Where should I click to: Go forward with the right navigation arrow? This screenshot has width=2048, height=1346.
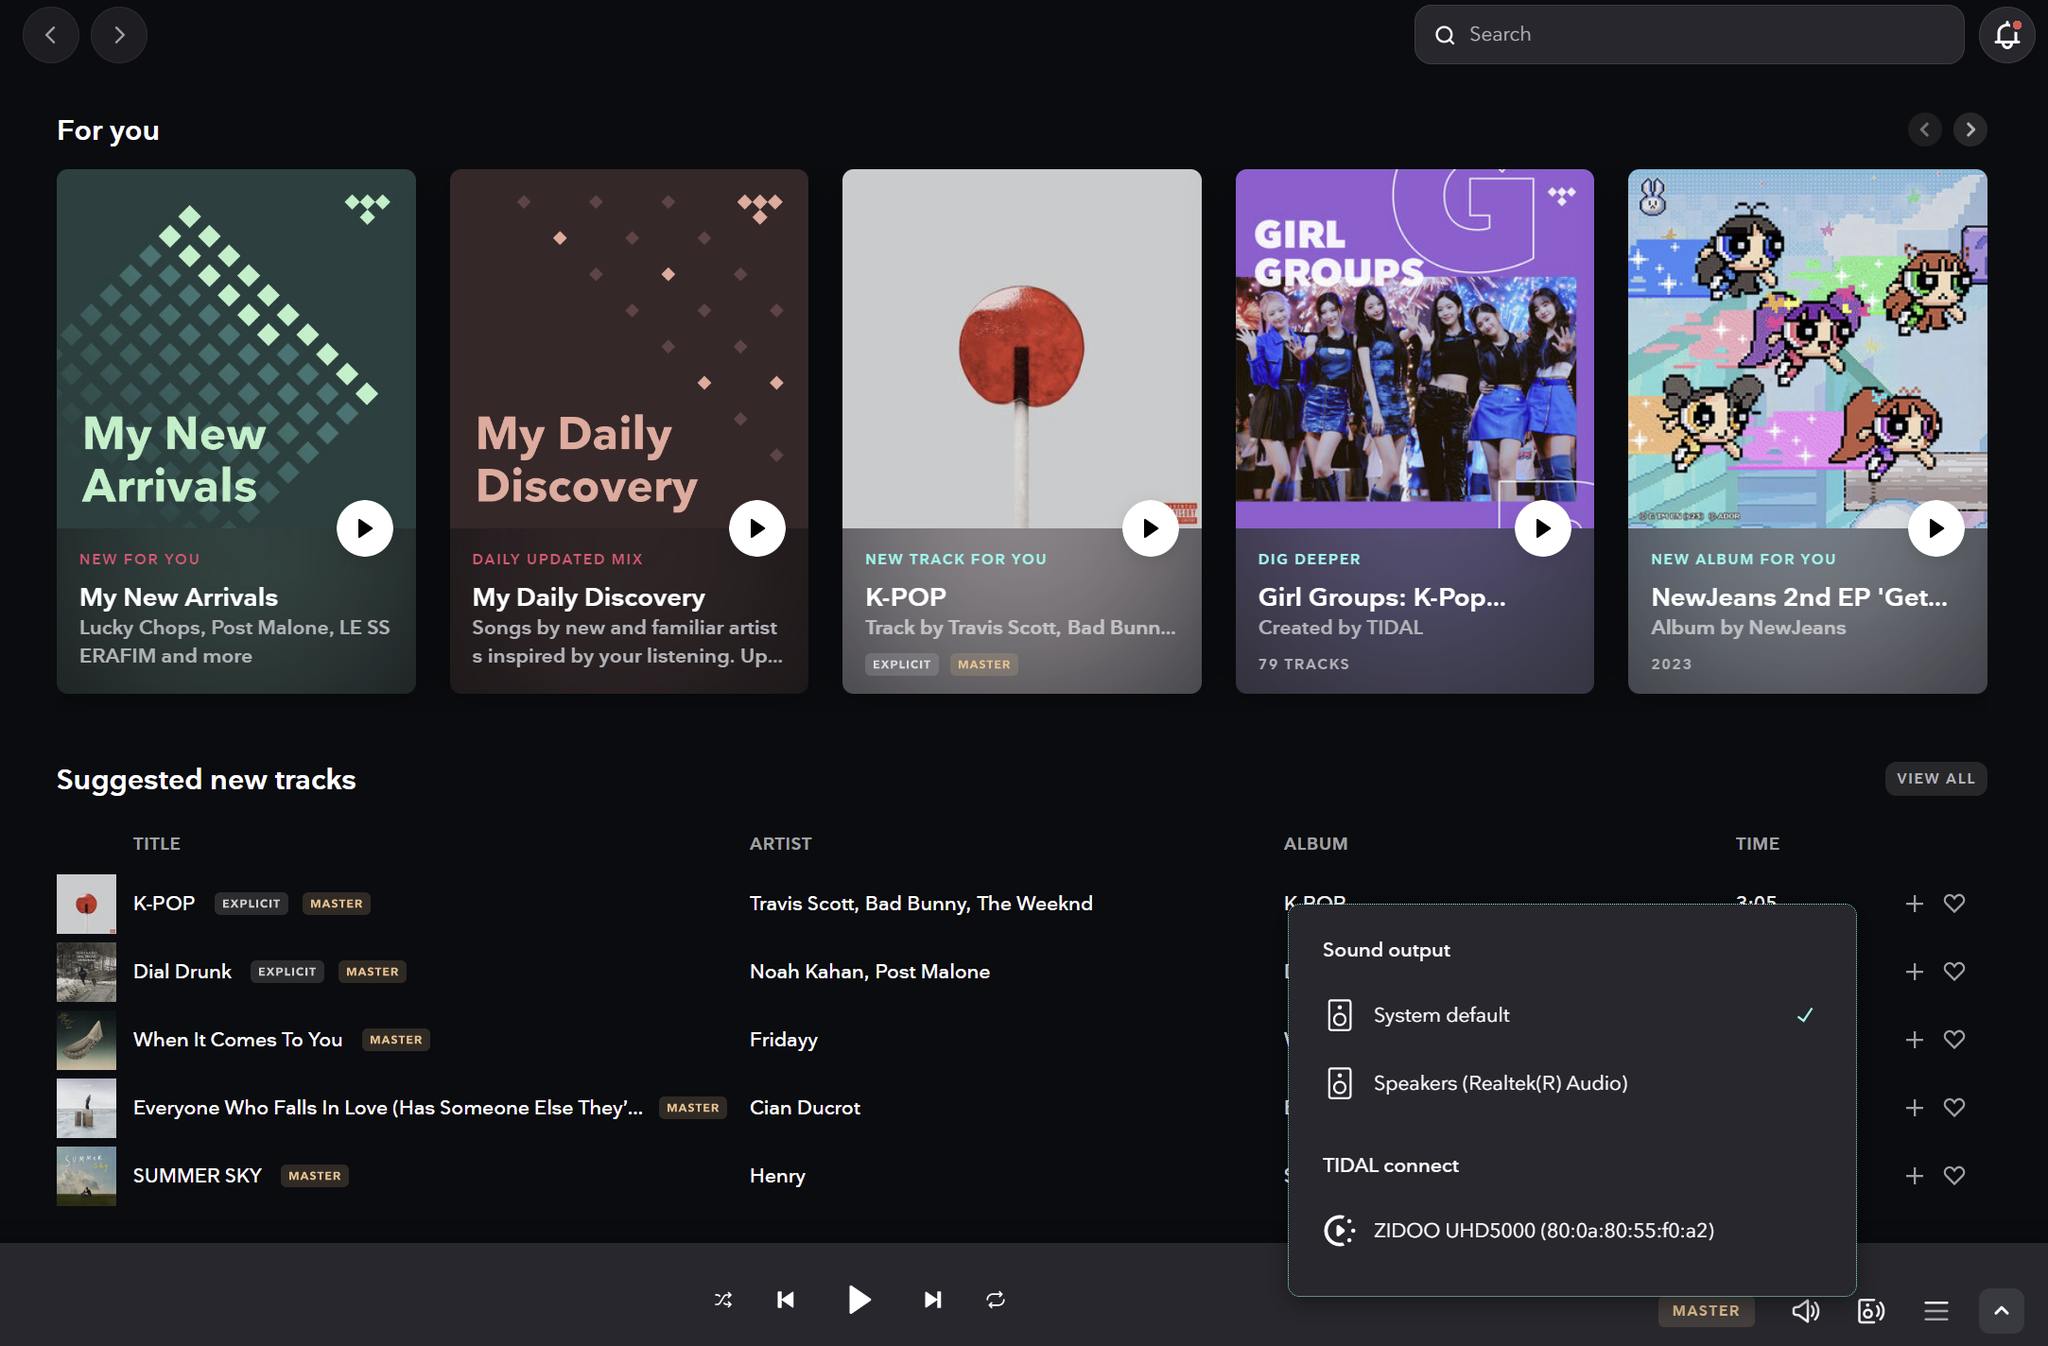[119, 35]
